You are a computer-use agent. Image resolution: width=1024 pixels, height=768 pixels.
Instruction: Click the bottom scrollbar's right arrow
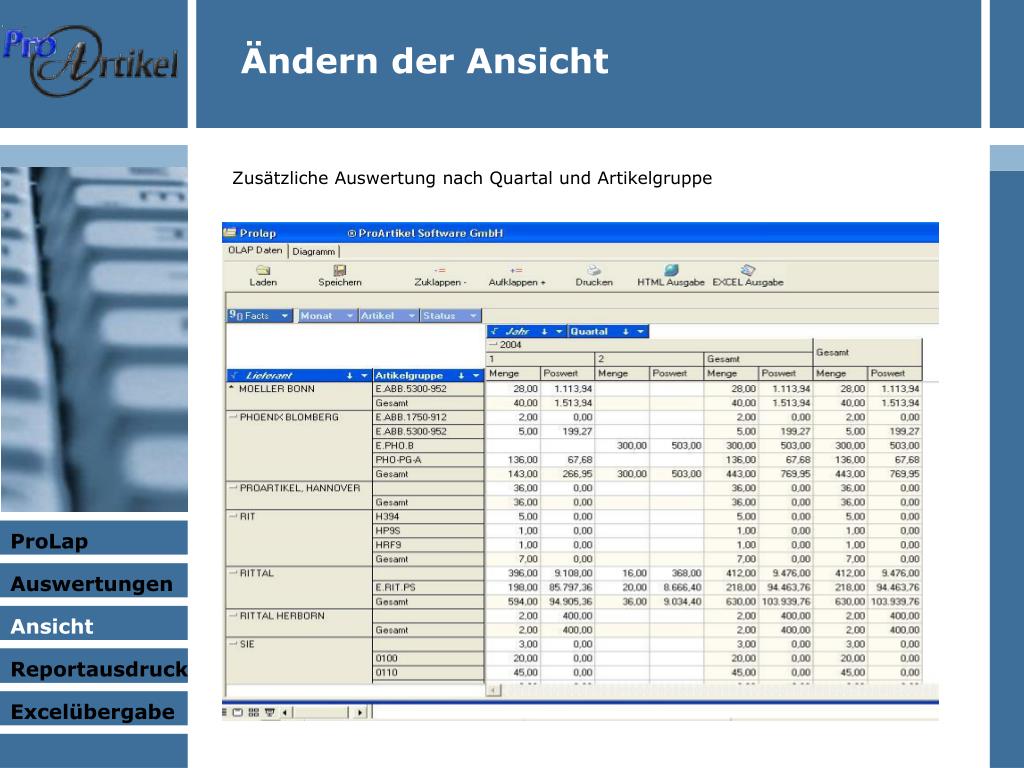360,712
